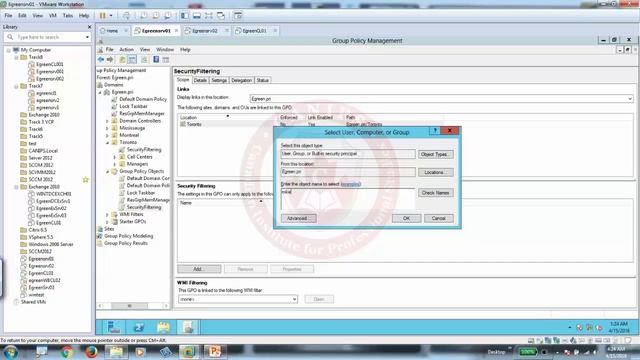Switch to the EgreenCL01 VM tab
This screenshot has width=640, height=360.
tap(254, 31)
